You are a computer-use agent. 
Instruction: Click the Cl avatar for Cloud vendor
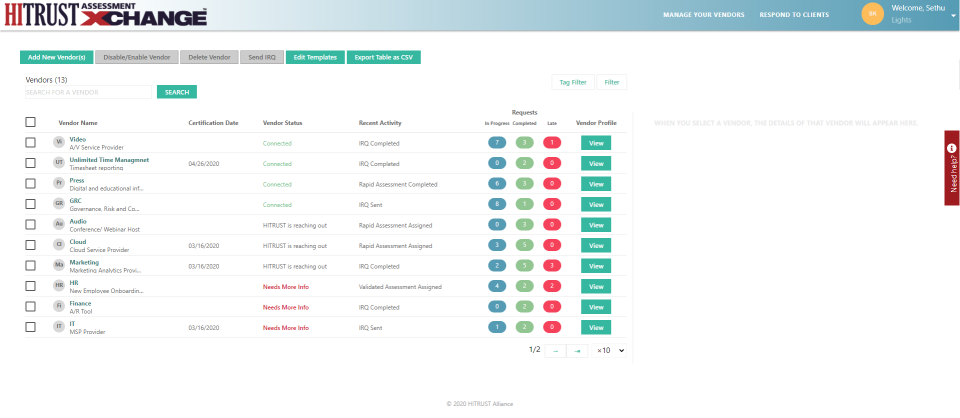[59, 245]
